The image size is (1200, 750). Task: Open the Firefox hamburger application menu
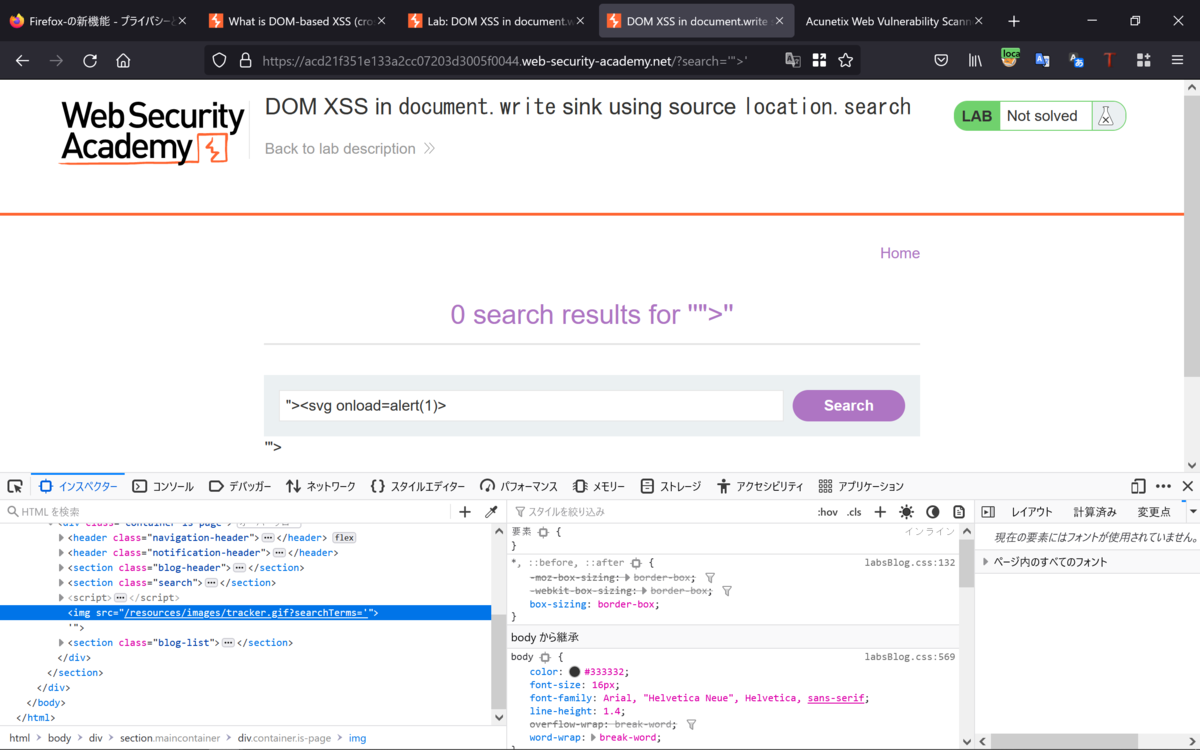(x=1177, y=60)
